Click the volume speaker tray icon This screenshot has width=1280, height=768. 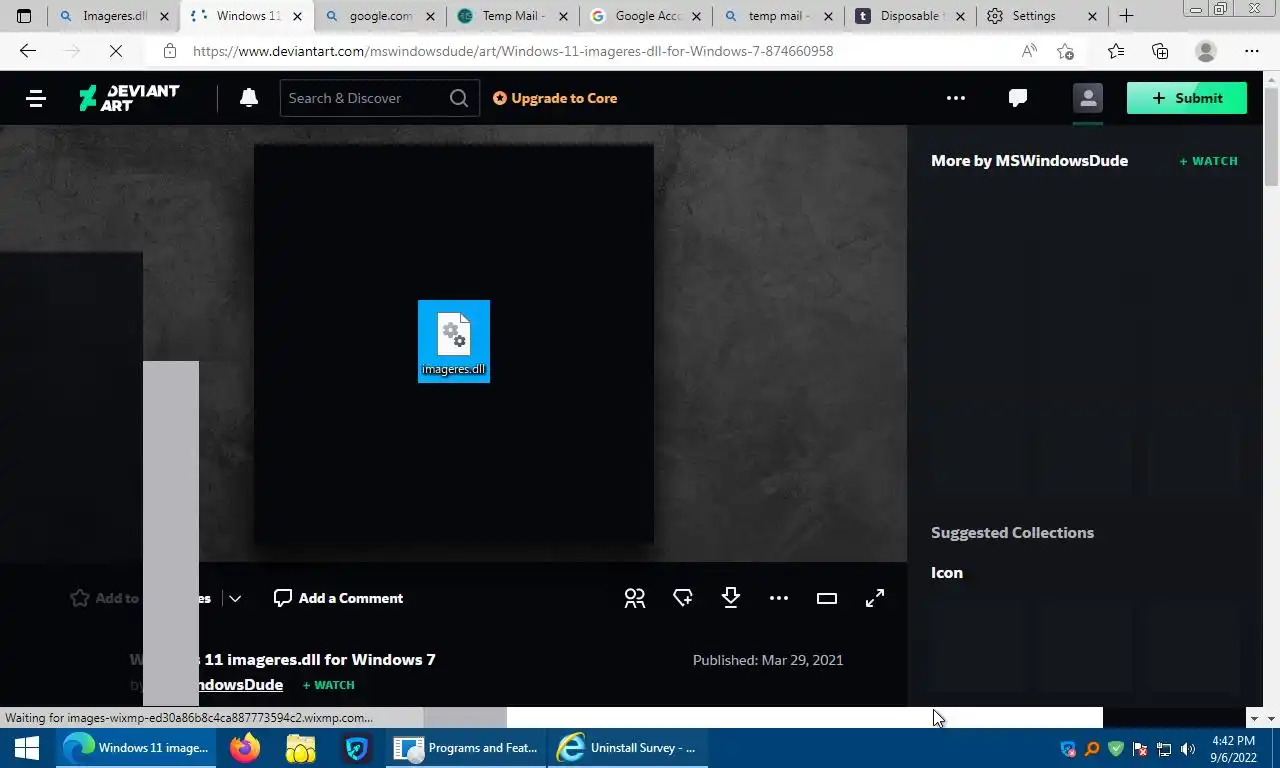coord(1188,749)
